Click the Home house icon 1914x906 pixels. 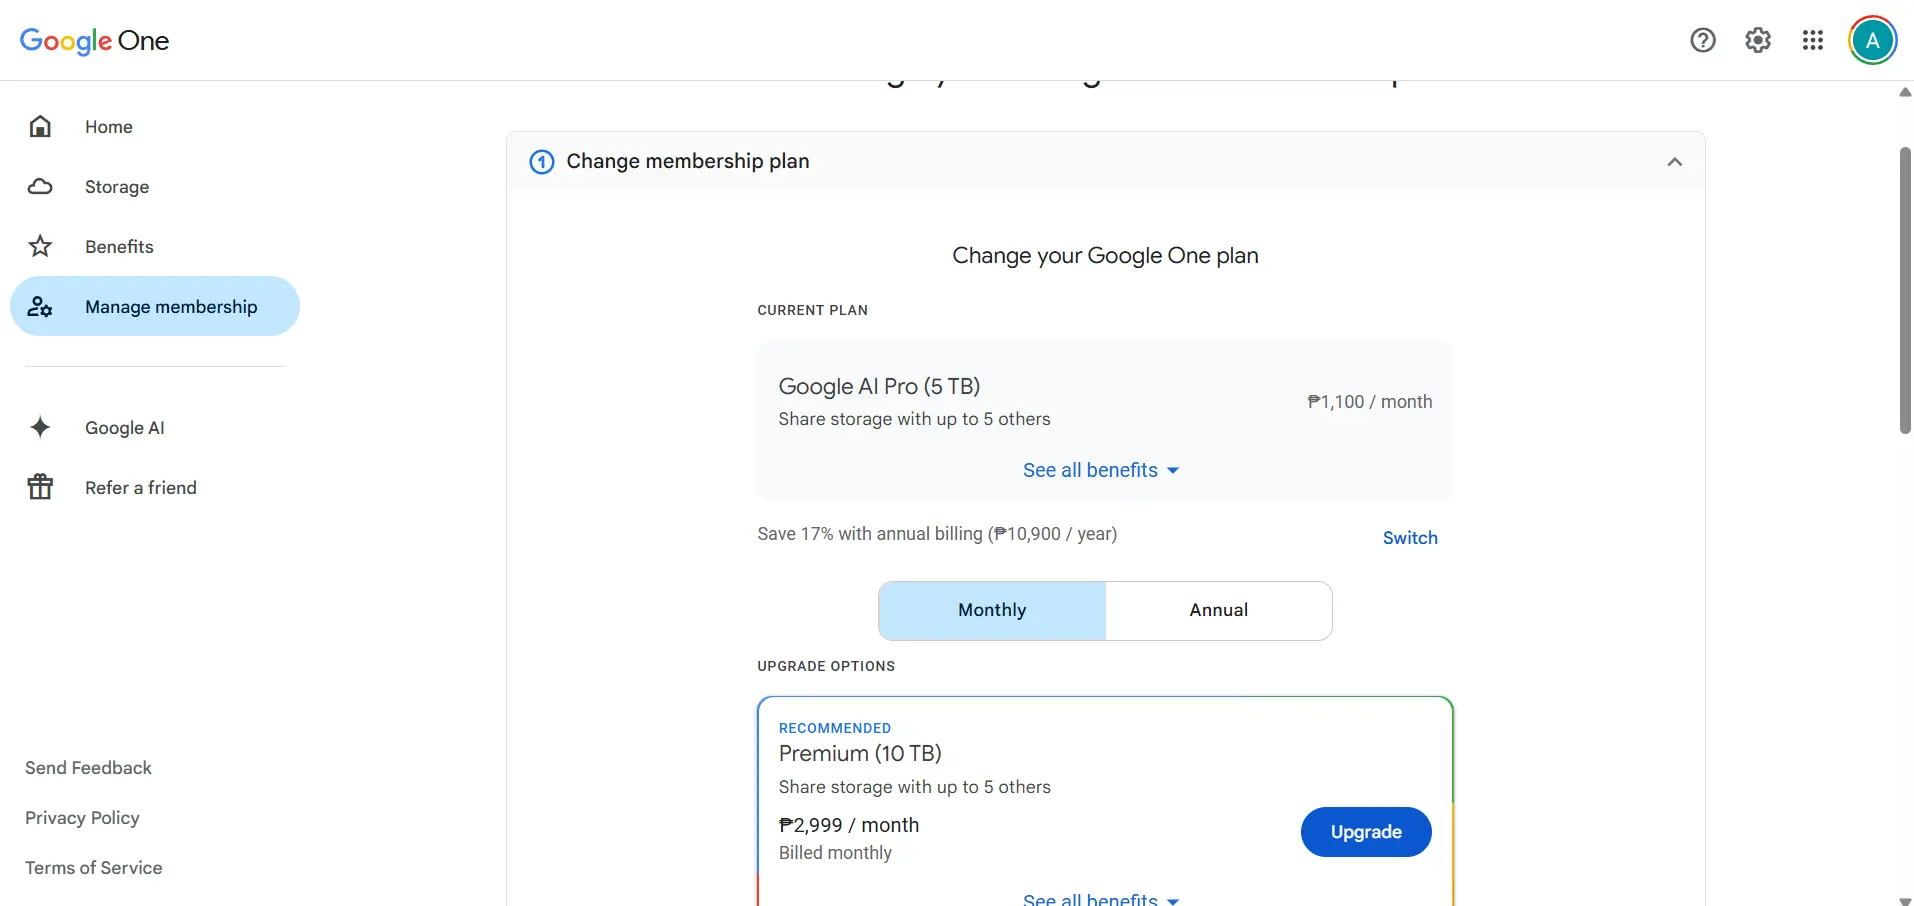pyautogui.click(x=40, y=126)
